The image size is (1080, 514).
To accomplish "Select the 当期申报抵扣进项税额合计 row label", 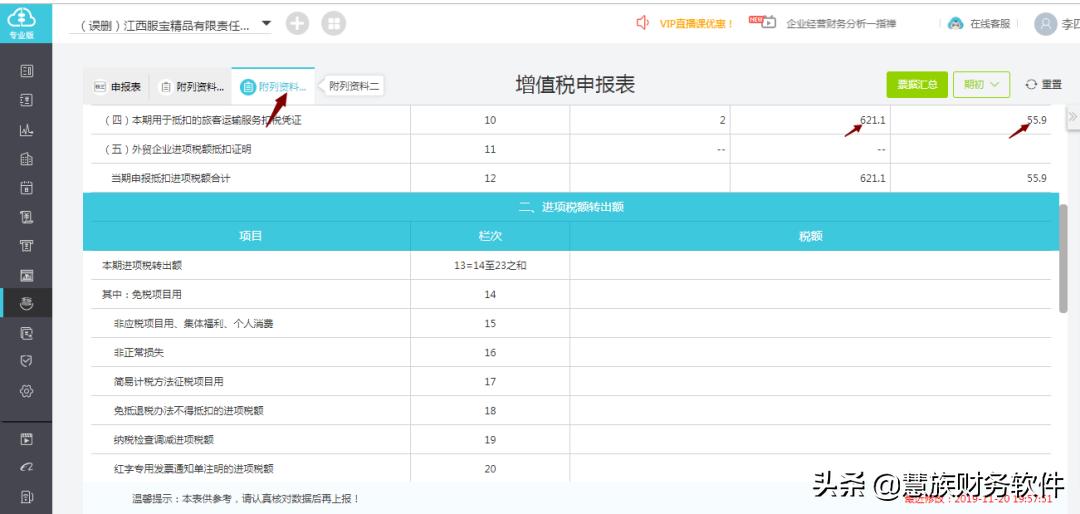I will [x=171, y=178].
